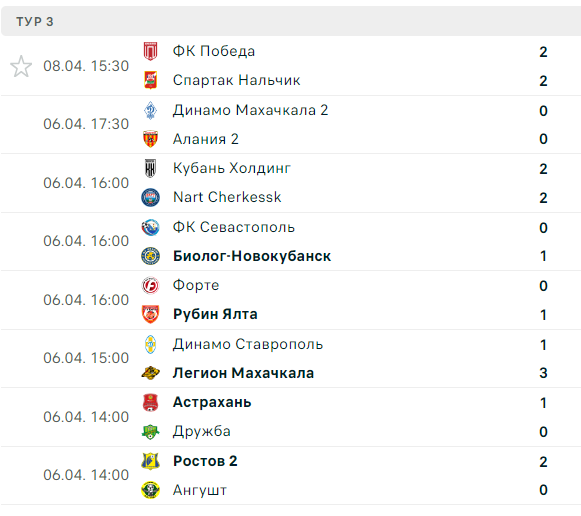Open the Динамо Ставрополь team name link
The image size is (581, 516).
tap(248, 344)
